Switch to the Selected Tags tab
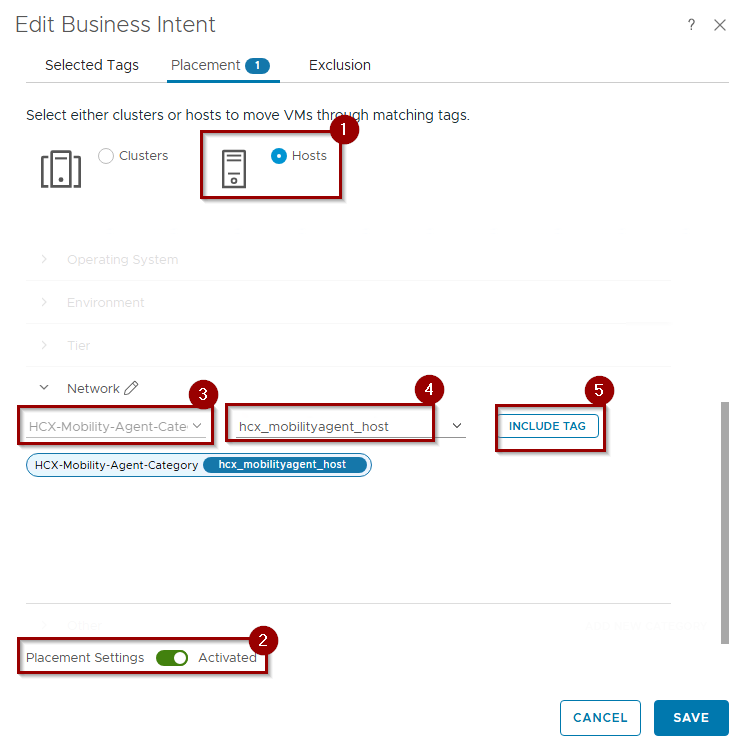This screenshot has height=750, width=739. pyautogui.click(x=92, y=65)
